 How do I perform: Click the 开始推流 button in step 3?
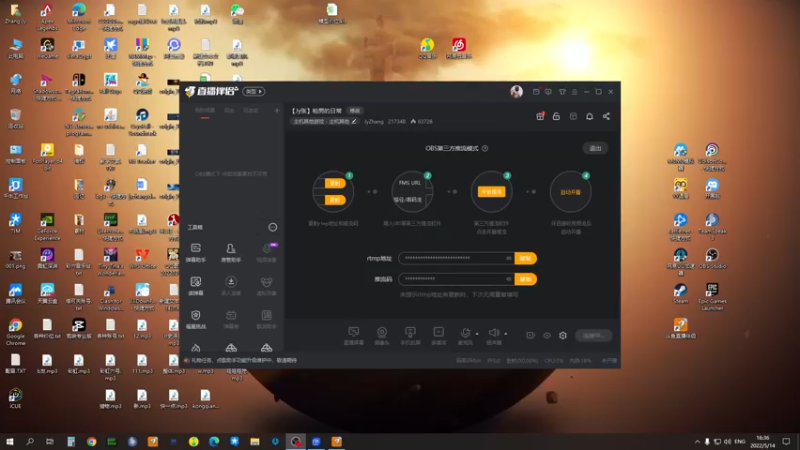pos(491,192)
